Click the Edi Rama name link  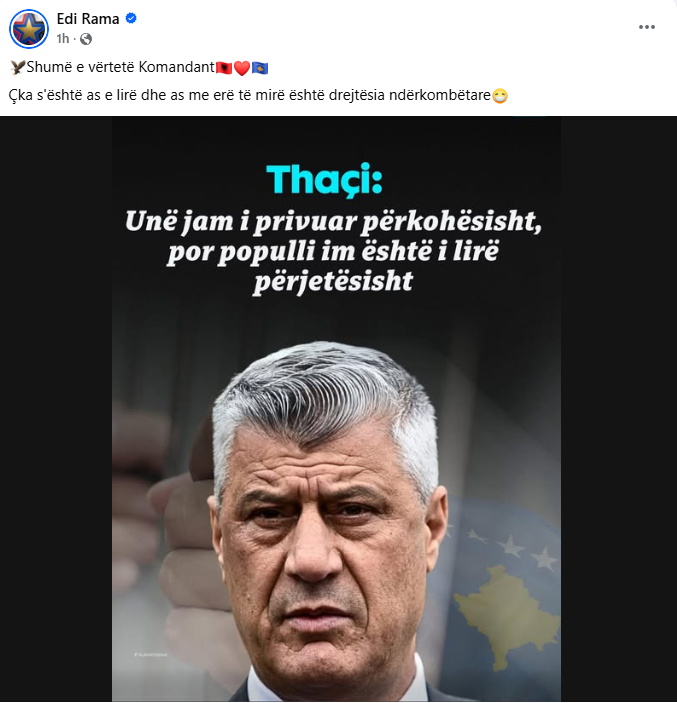(x=88, y=19)
